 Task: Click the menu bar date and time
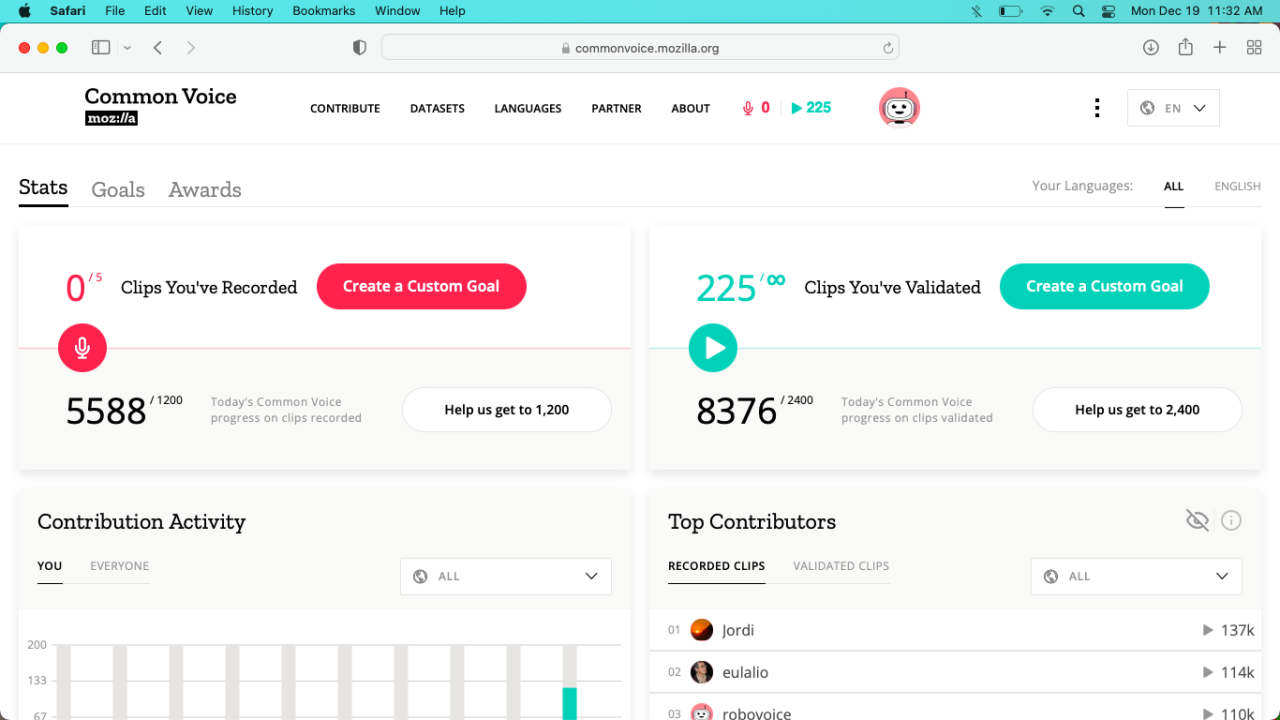(1196, 11)
